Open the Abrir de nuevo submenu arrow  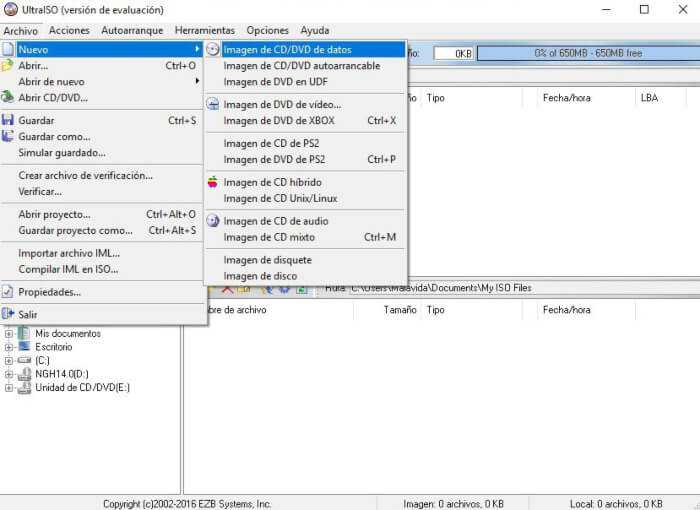[x=197, y=81]
